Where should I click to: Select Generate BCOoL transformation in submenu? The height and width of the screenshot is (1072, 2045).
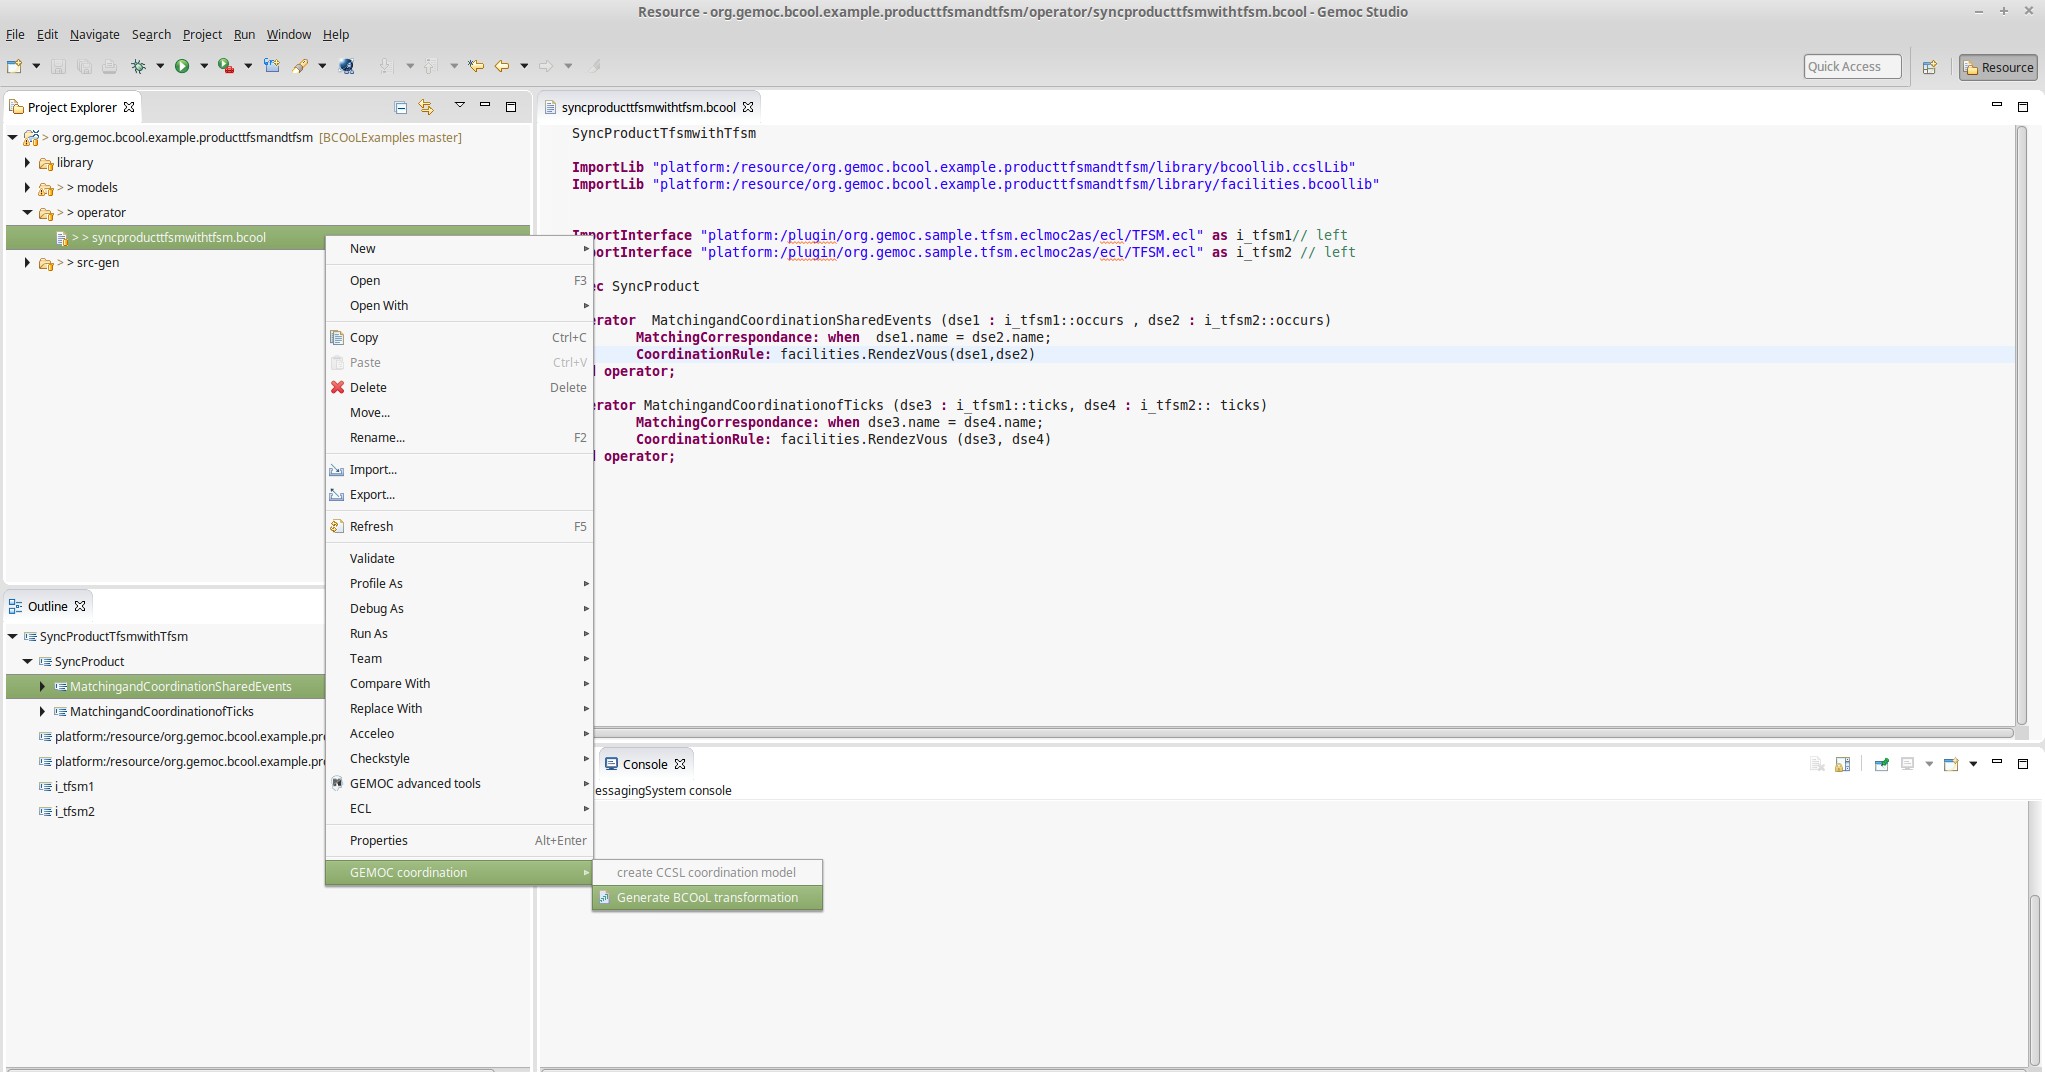click(707, 897)
